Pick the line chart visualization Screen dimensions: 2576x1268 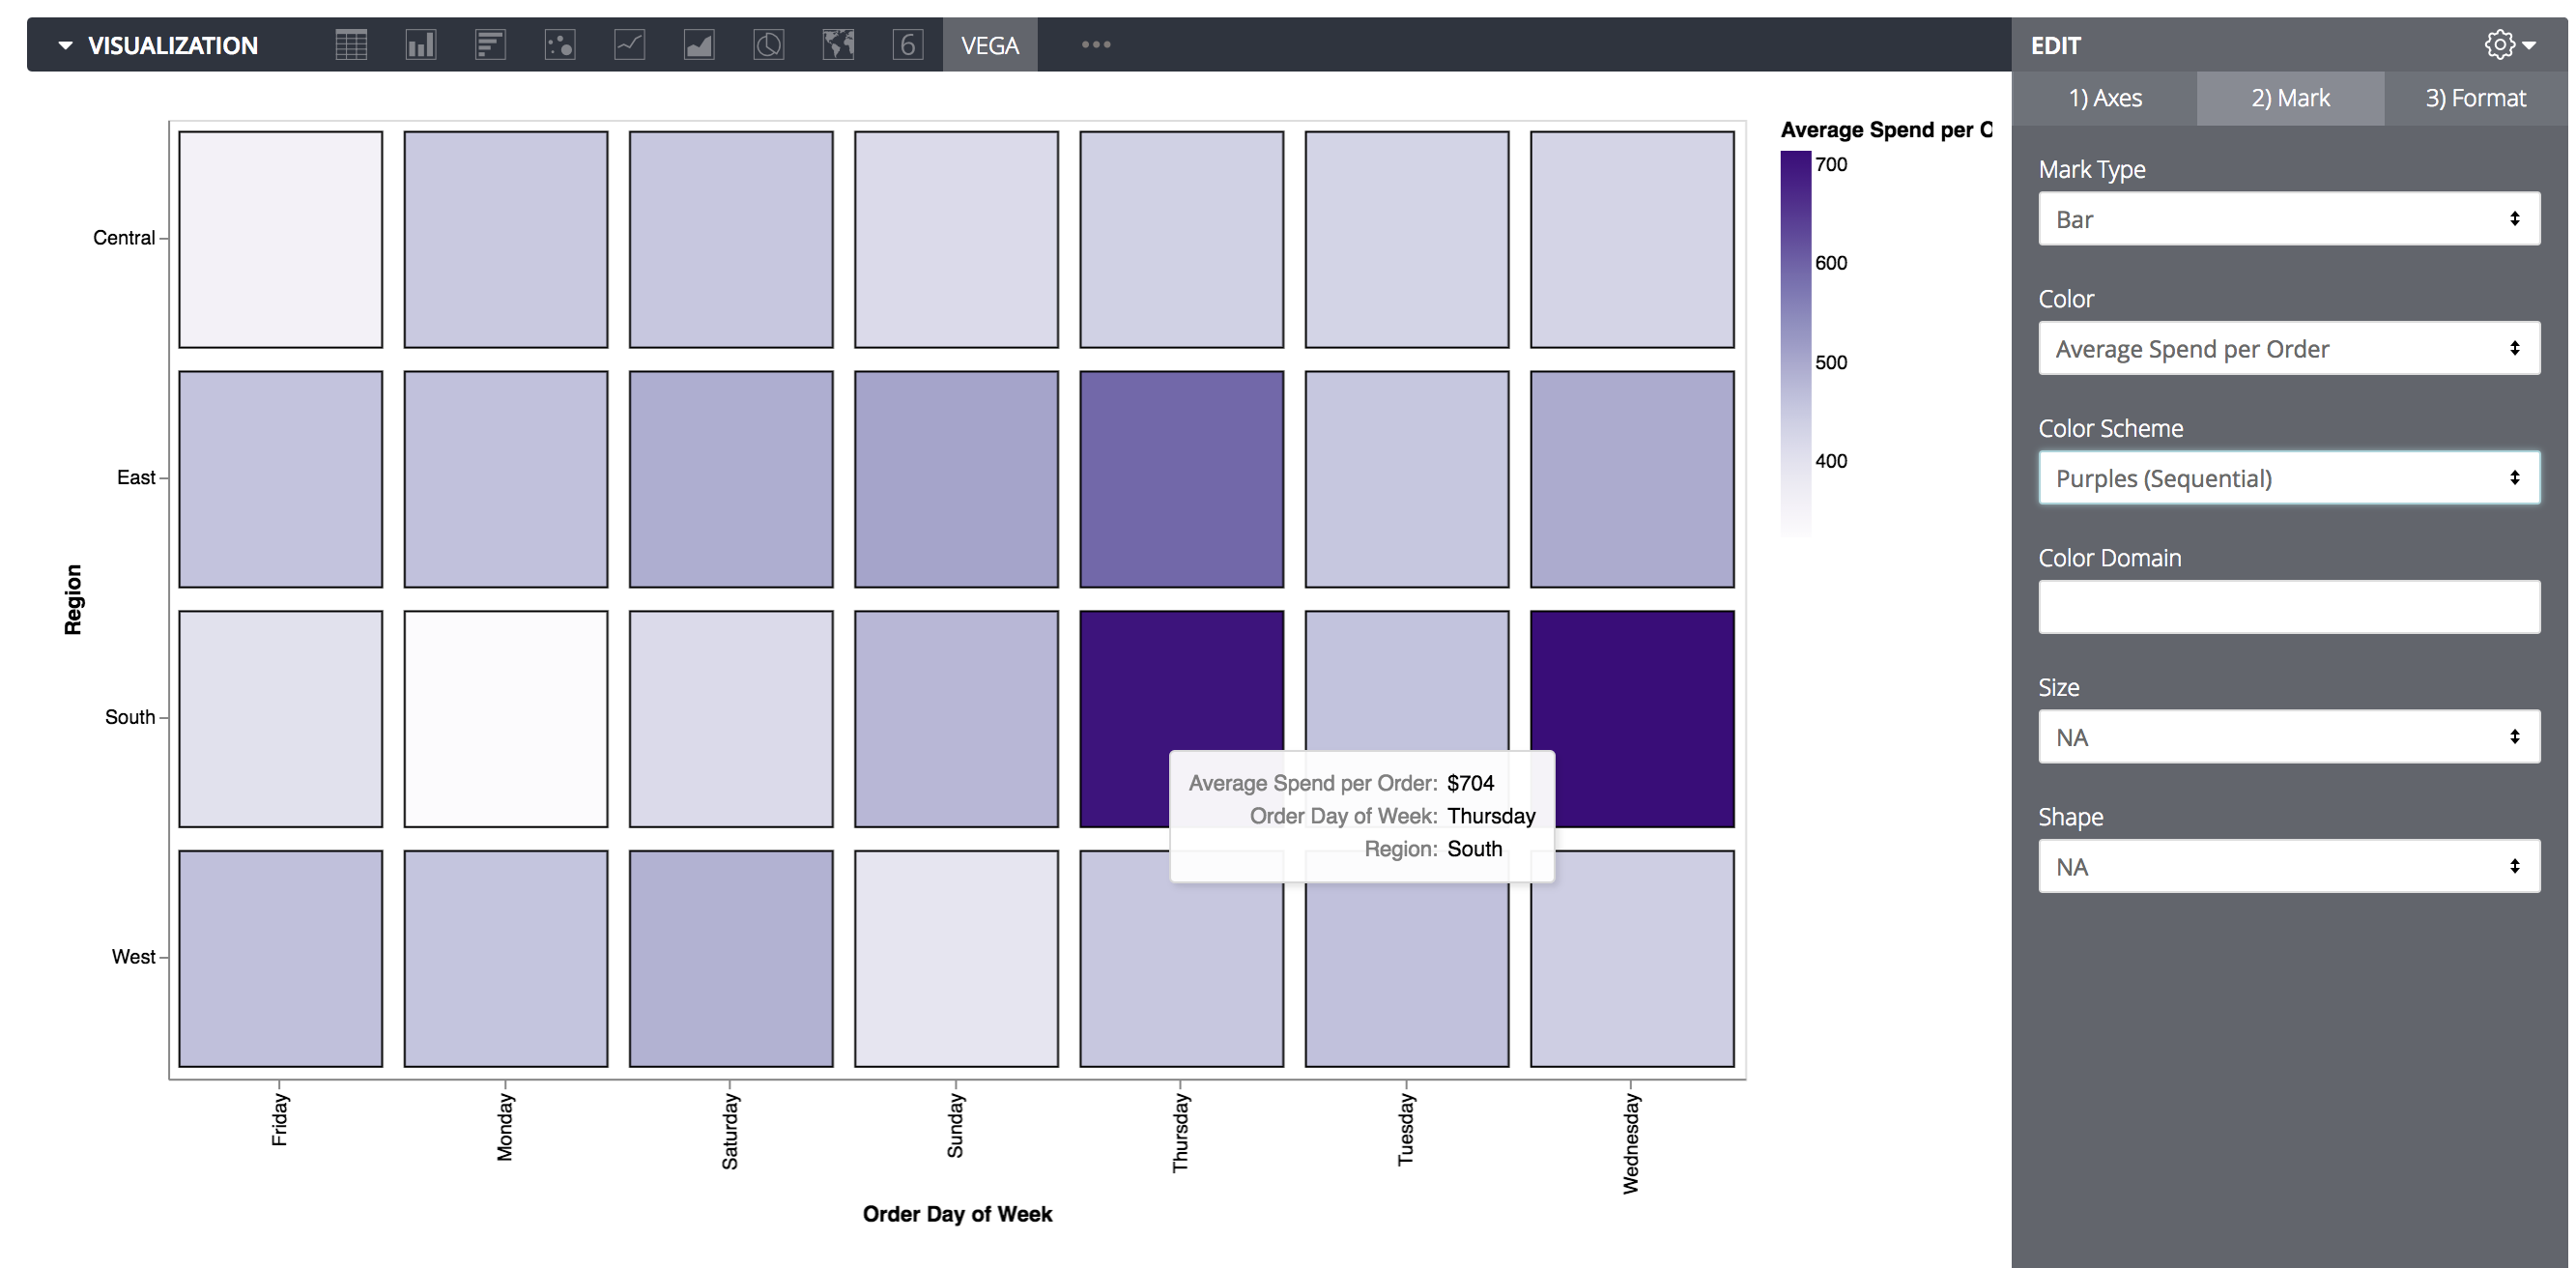click(x=629, y=45)
